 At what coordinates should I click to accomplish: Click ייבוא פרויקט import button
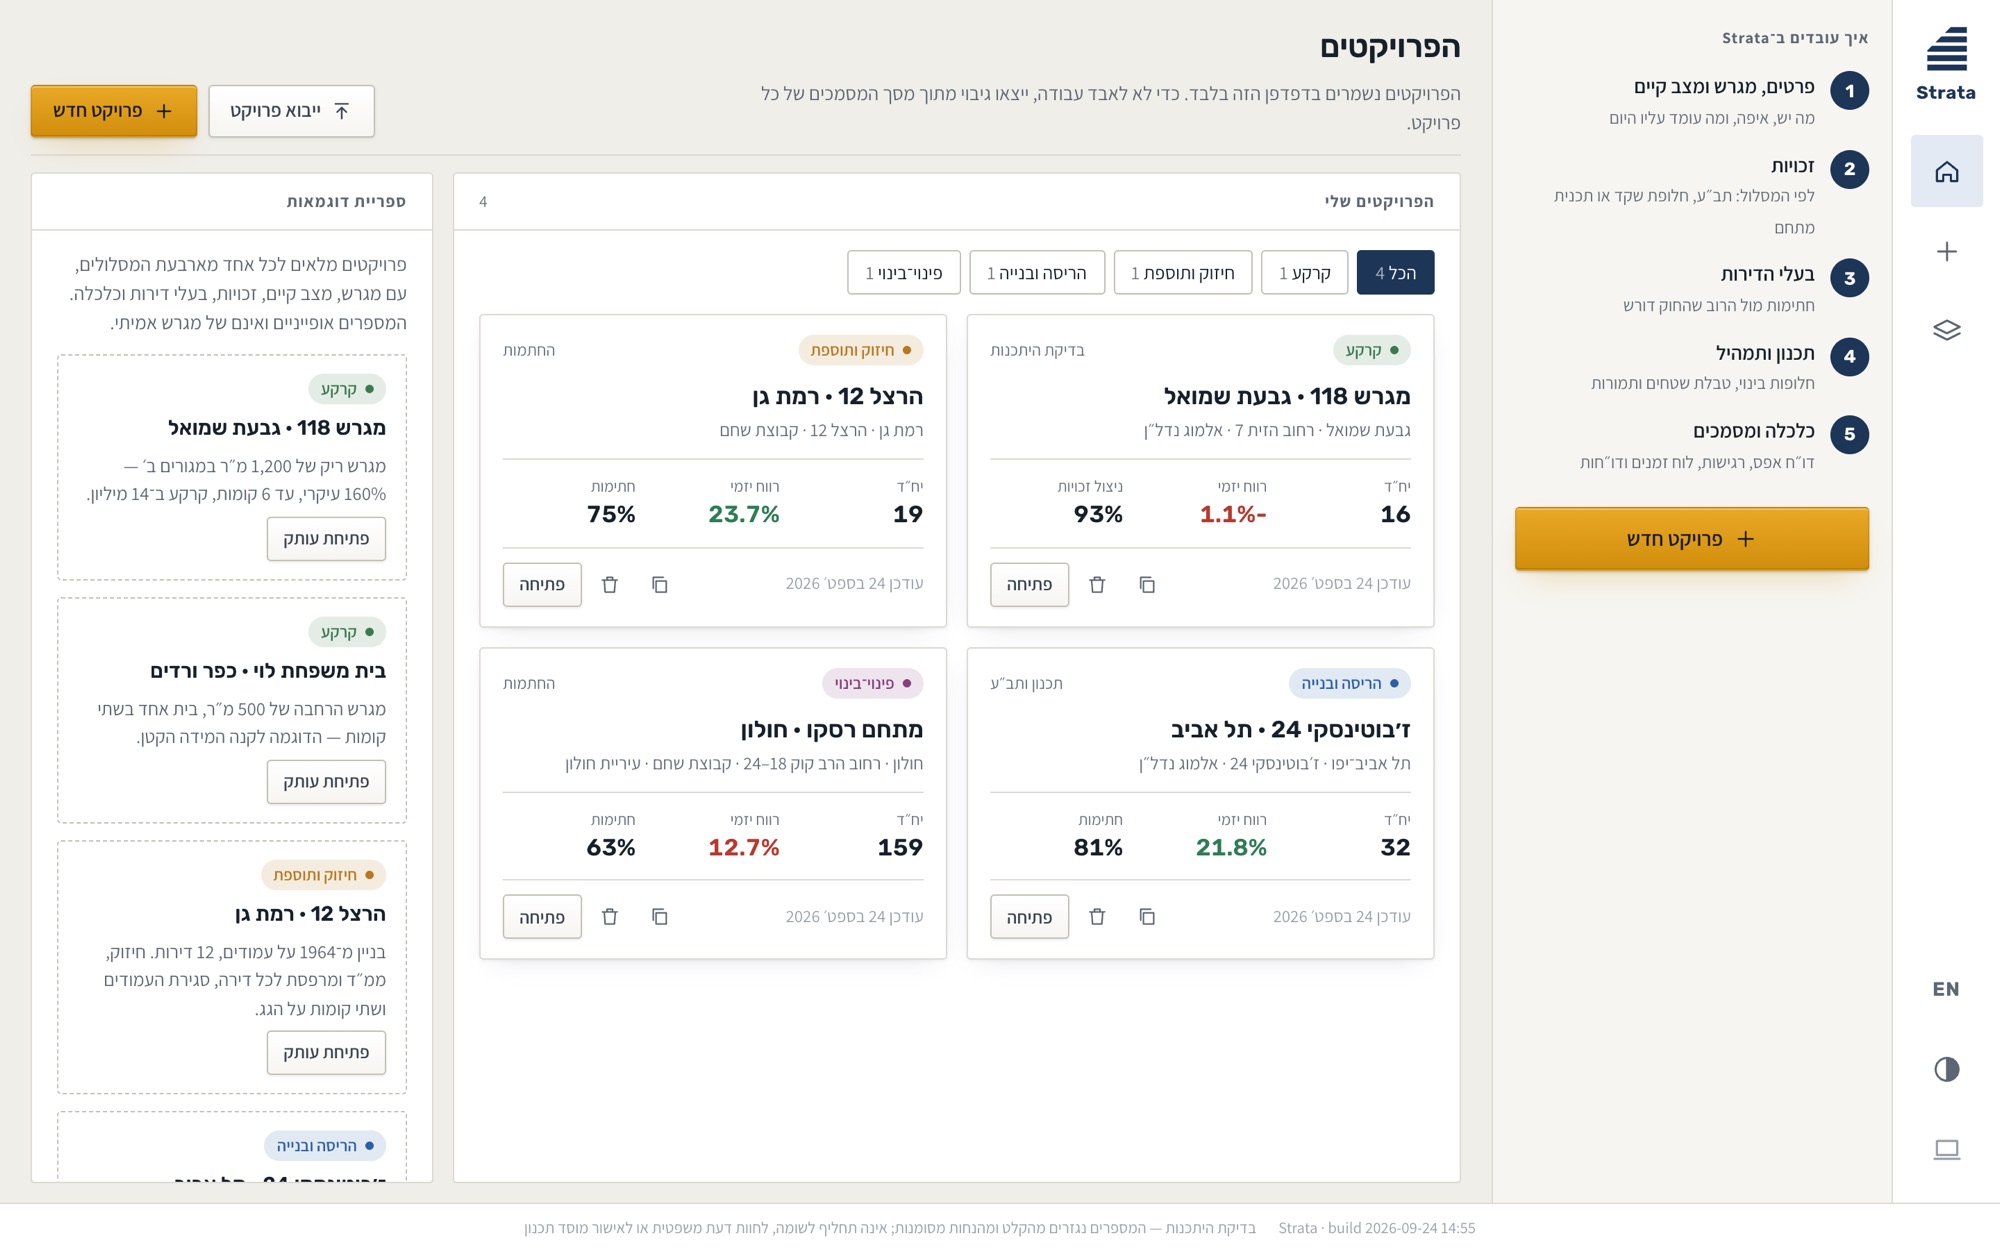click(x=291, y=111)
